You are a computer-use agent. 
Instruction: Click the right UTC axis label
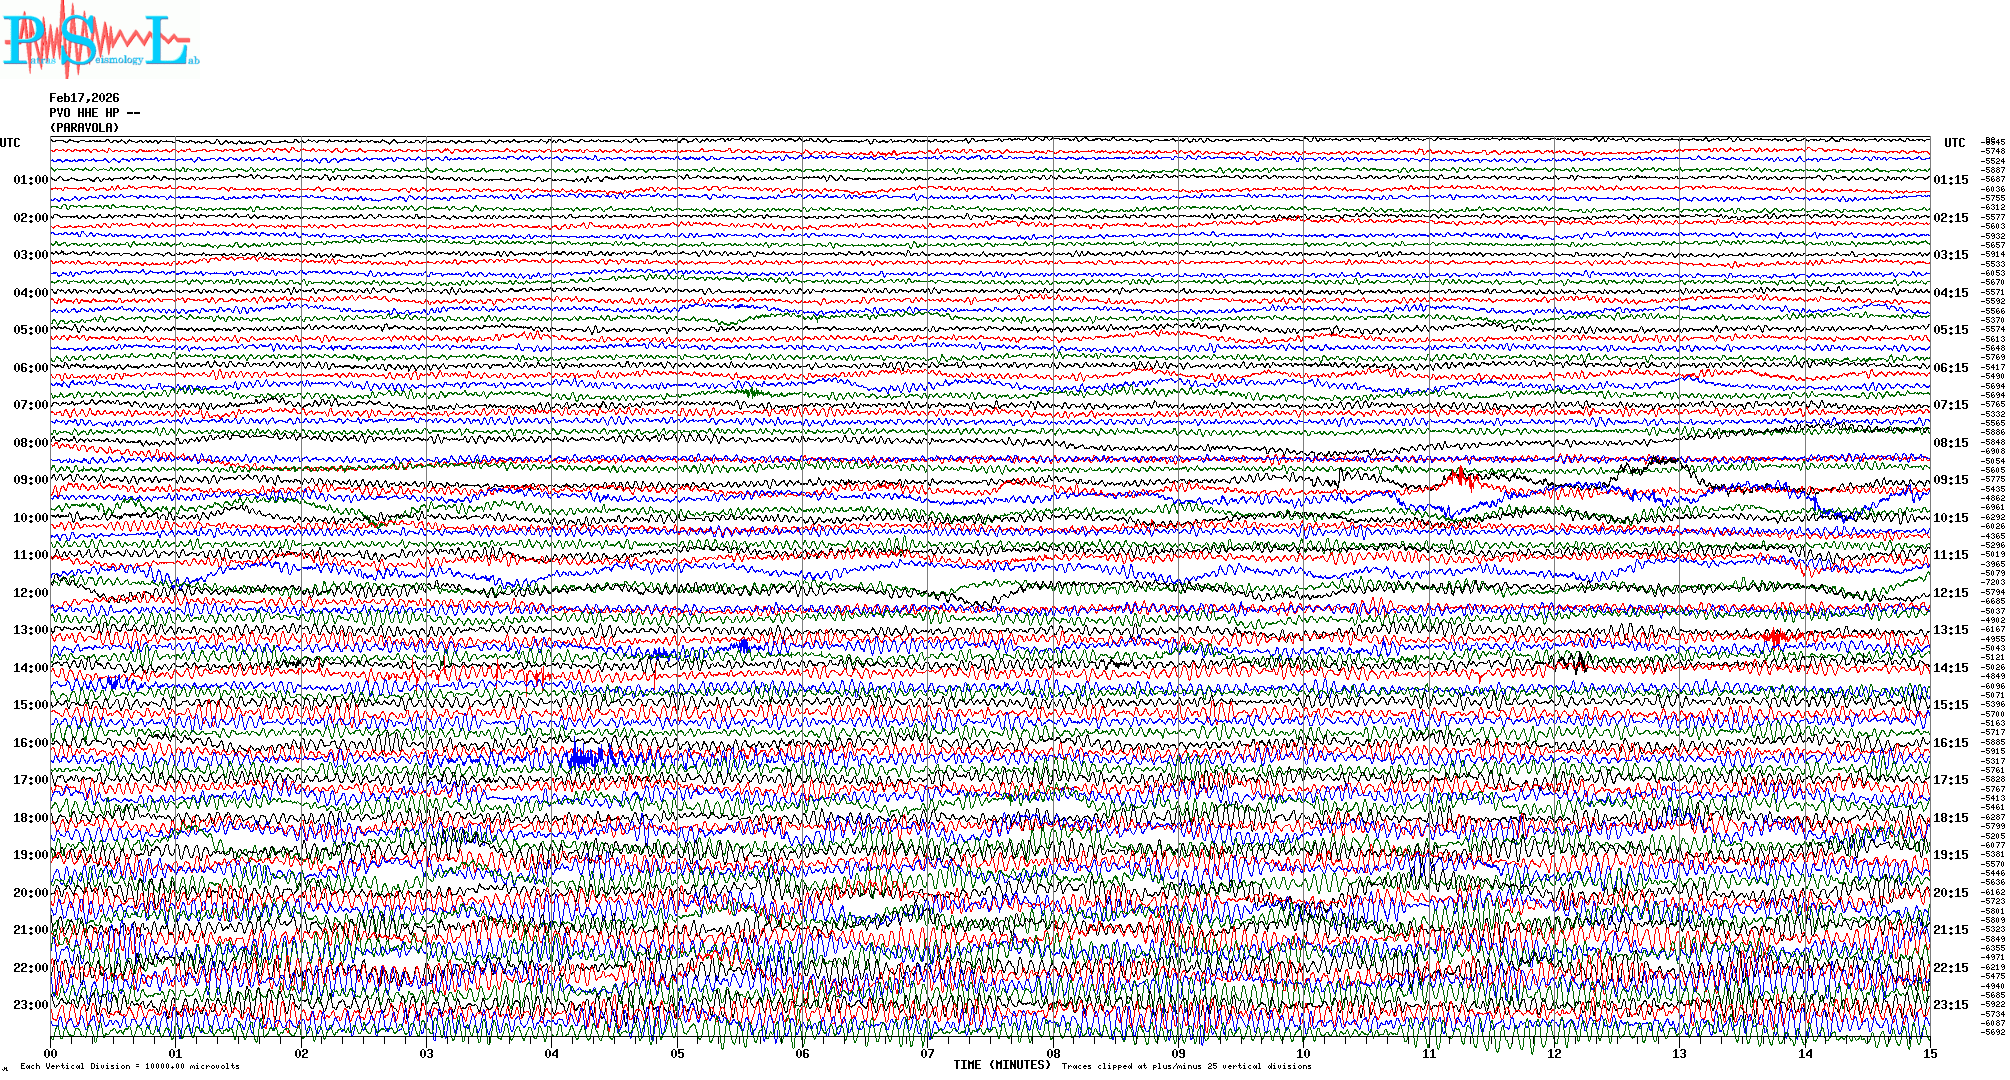[x=1954, y=143]
